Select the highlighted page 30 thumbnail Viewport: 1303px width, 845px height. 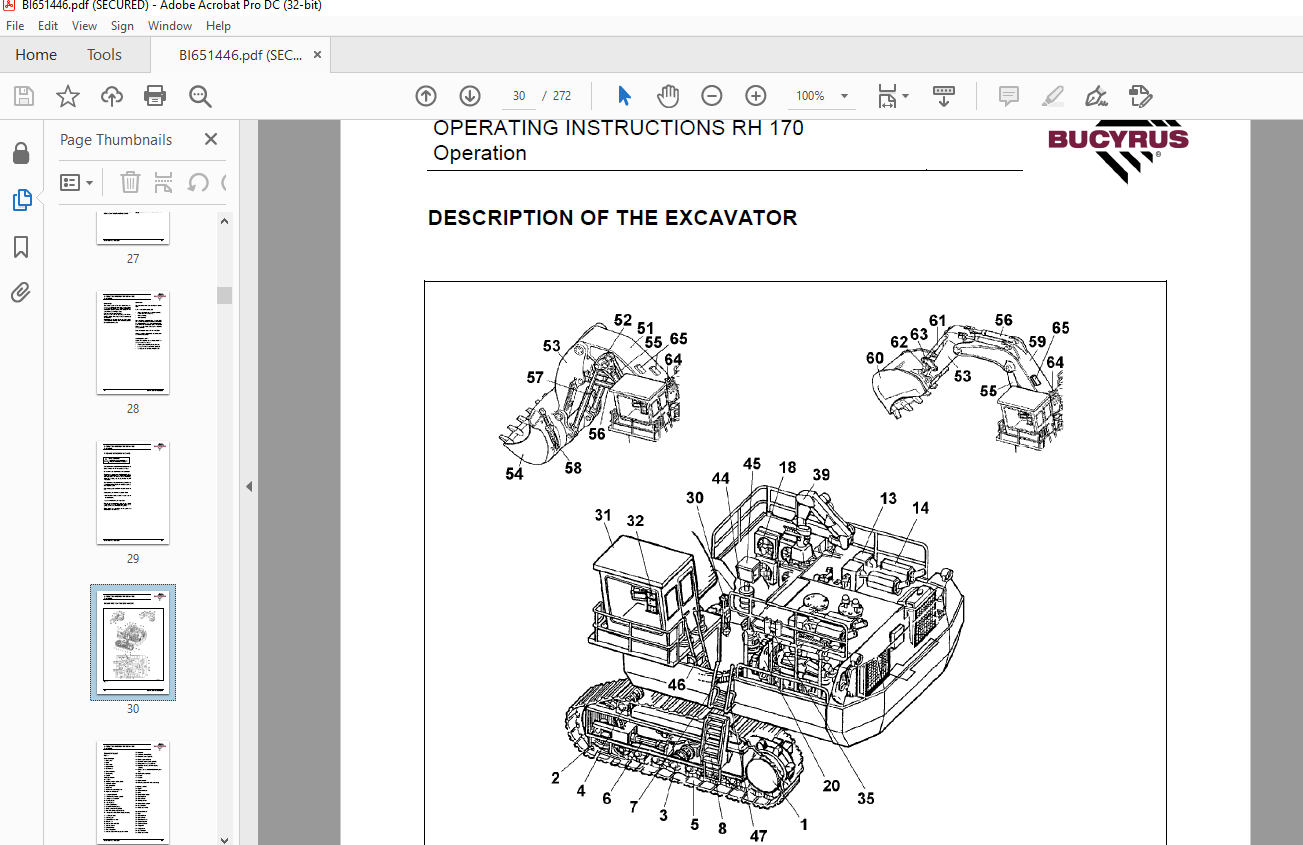click(133, 643)
